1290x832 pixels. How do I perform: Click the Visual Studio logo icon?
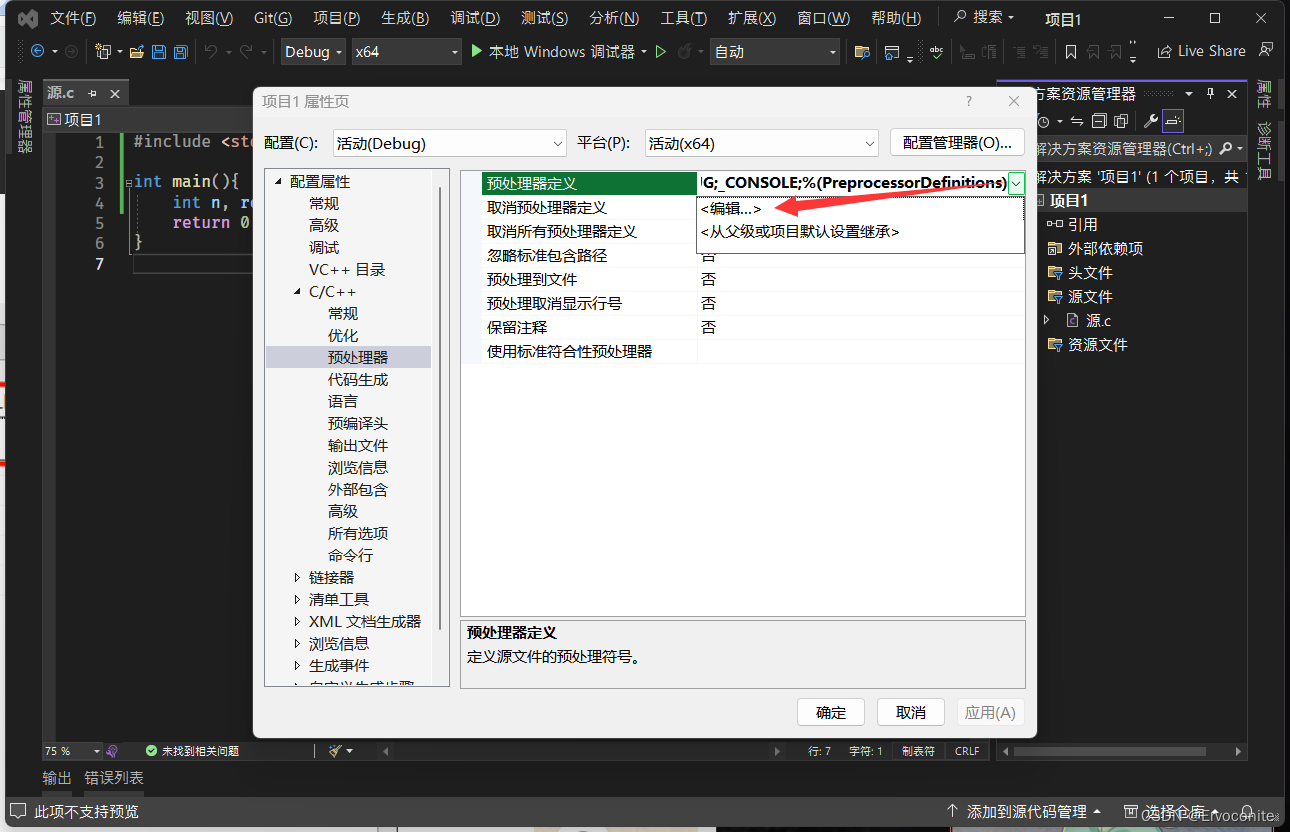tap(28, 18)
